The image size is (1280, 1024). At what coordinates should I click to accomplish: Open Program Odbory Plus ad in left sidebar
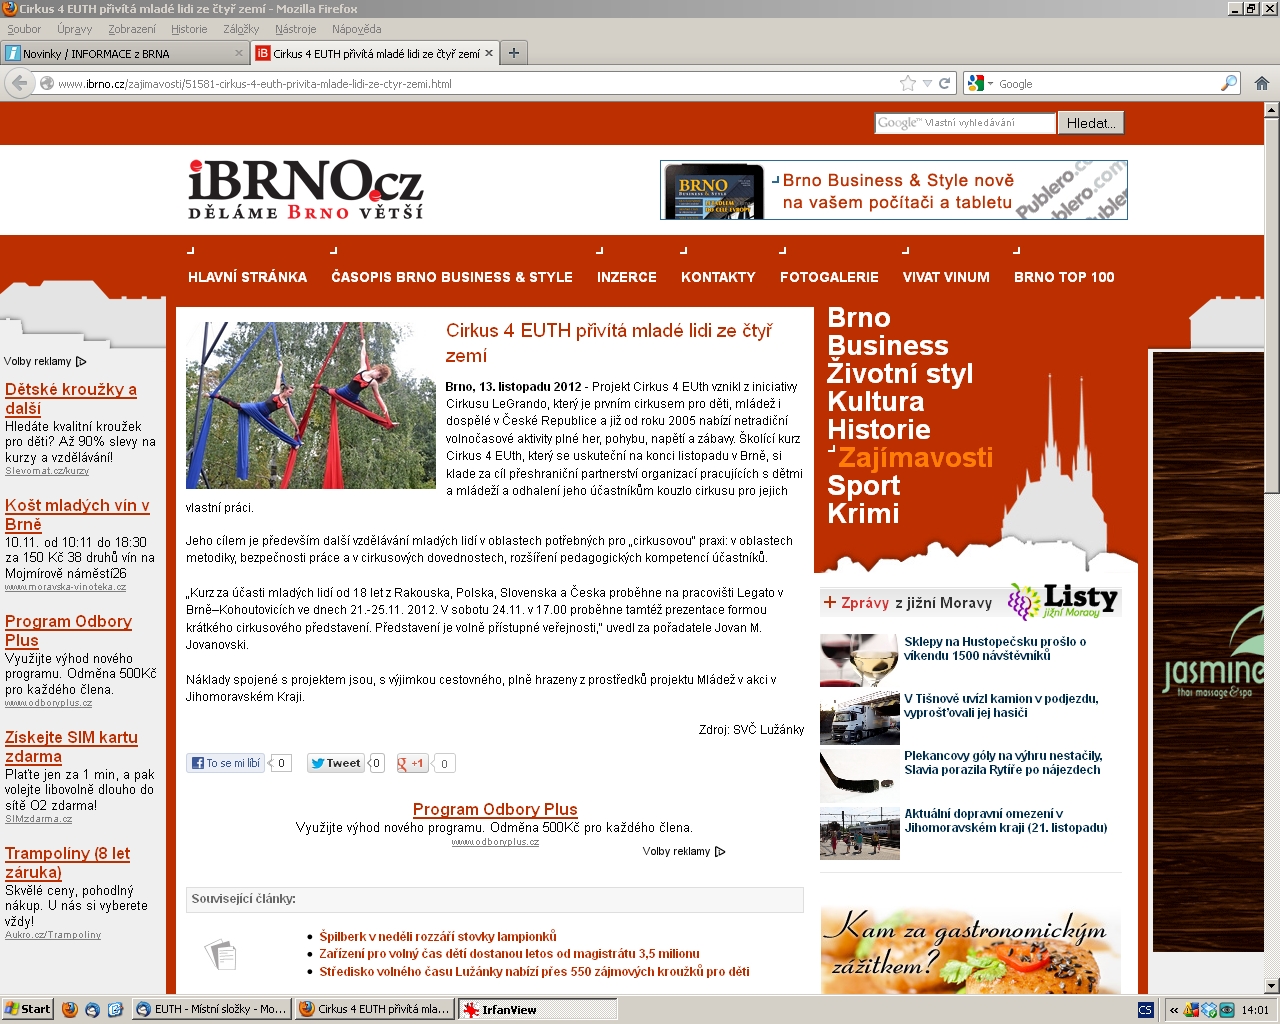click(68, 631)
